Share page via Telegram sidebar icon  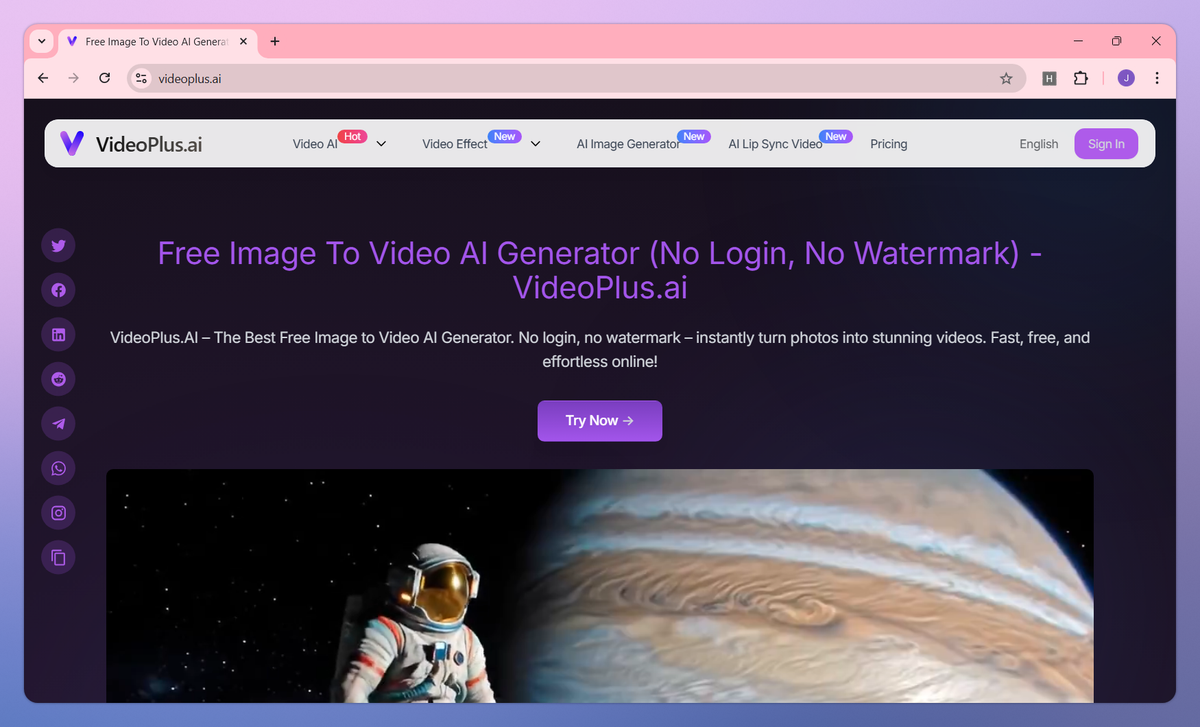tap(58, 423)
